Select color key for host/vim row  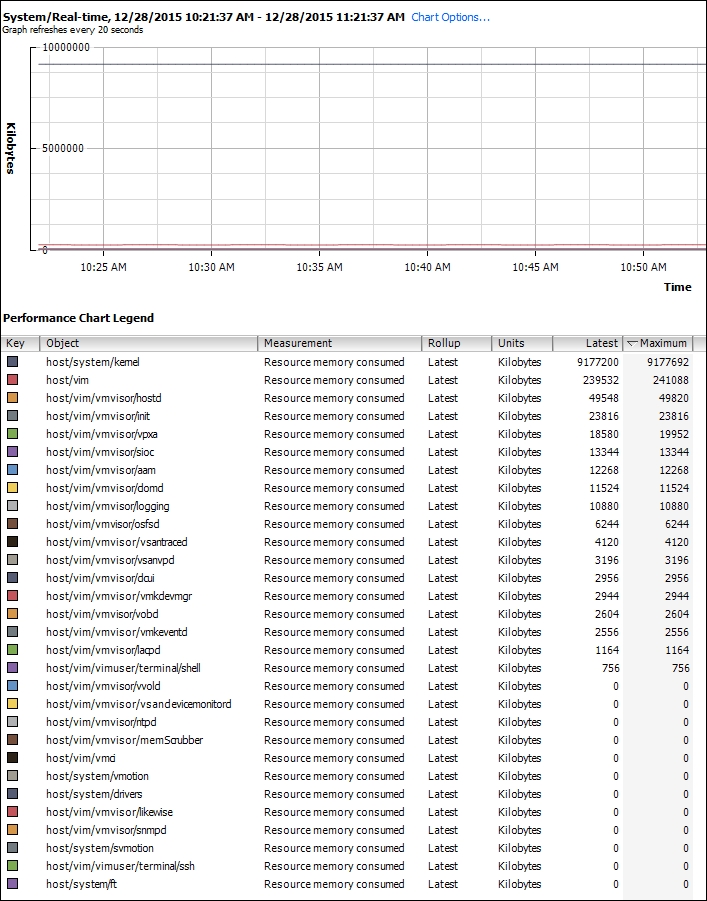click(12, 380)
